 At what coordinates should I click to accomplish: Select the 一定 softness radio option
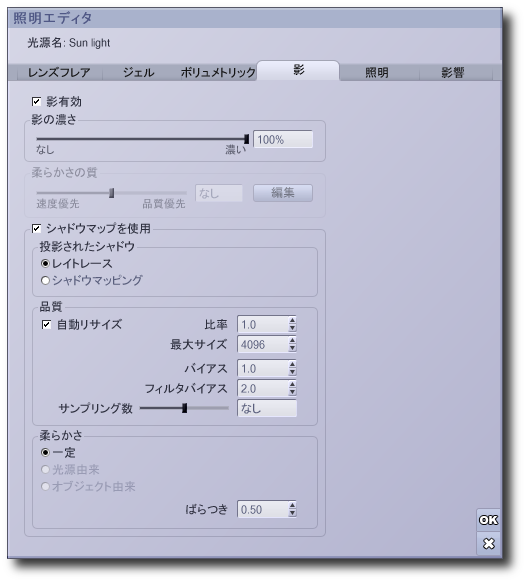[x=45, y=452]
